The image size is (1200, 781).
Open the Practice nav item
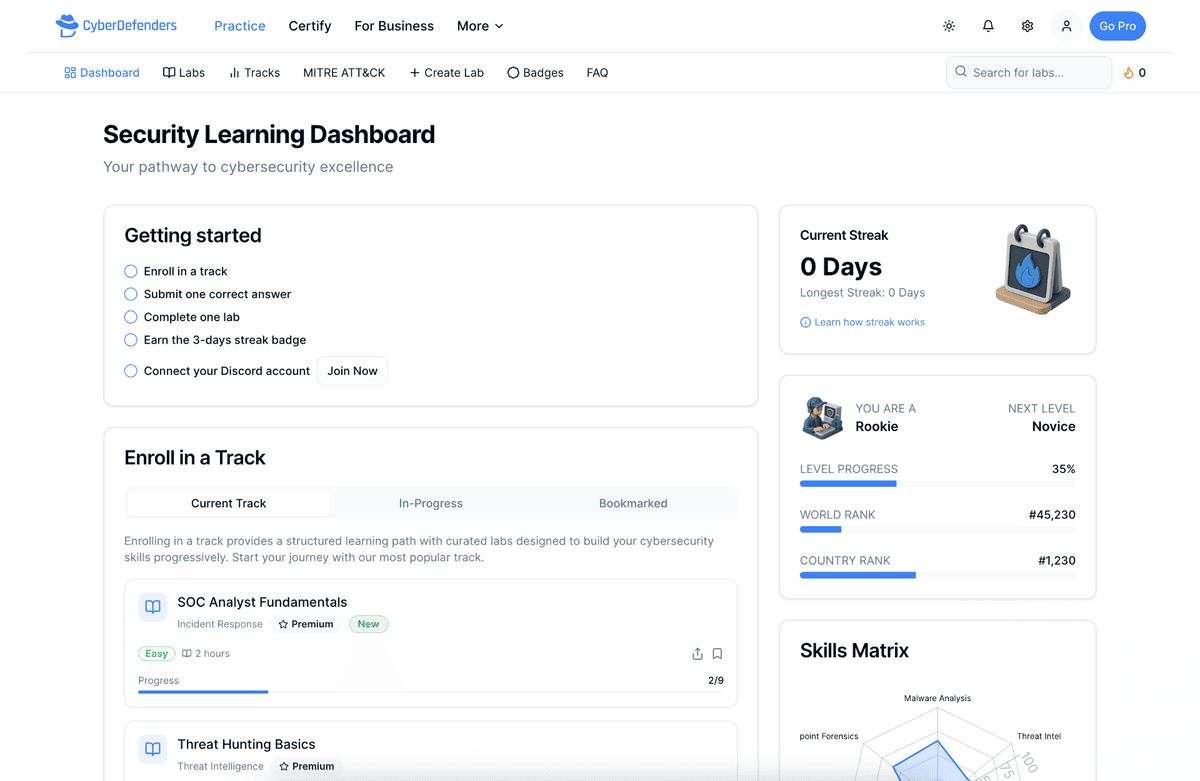(240, 26)
